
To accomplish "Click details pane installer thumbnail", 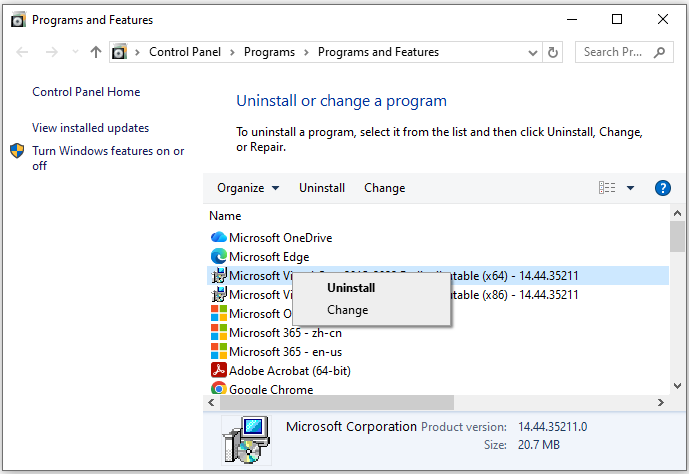I will pyautogui.click(x=246, y=440).
